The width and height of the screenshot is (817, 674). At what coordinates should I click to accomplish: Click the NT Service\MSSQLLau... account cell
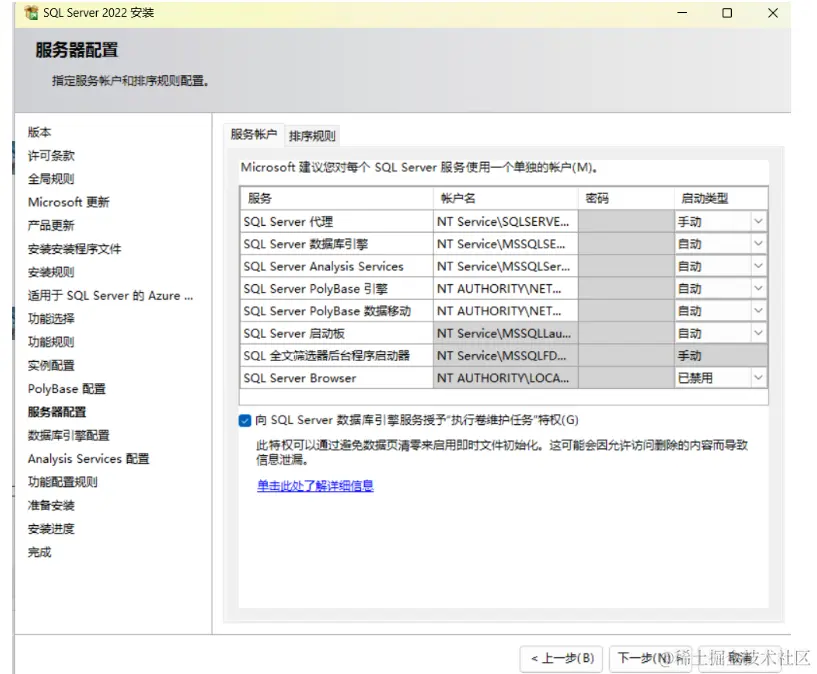505,333
